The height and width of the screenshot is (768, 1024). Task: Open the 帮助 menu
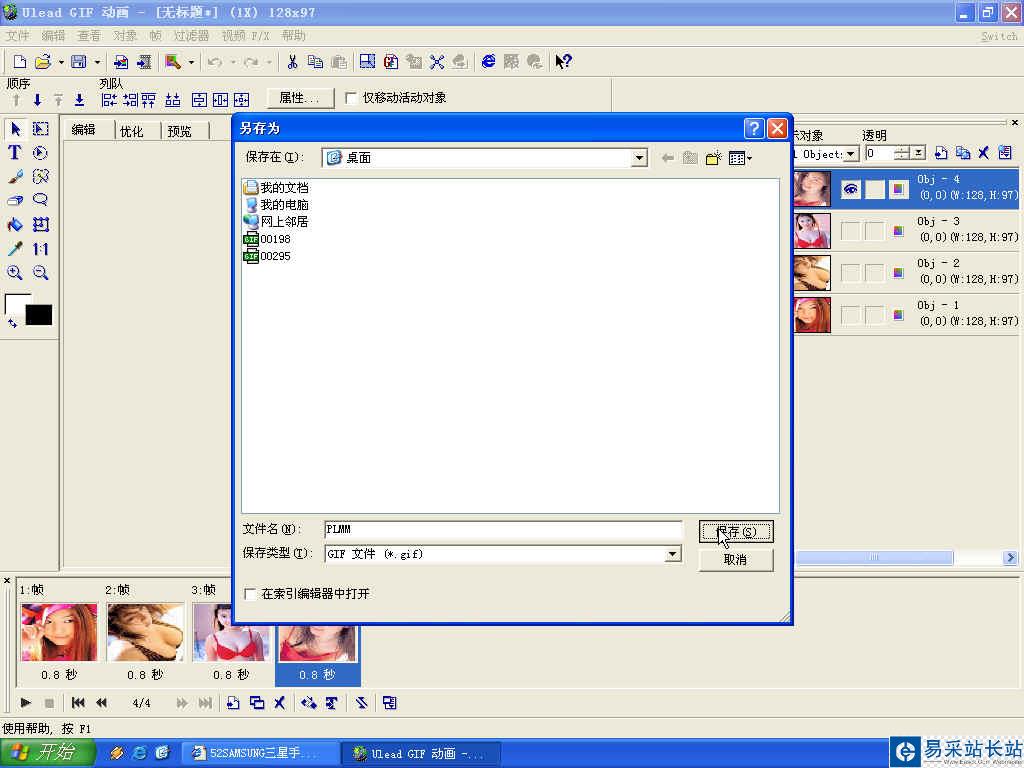293,36
